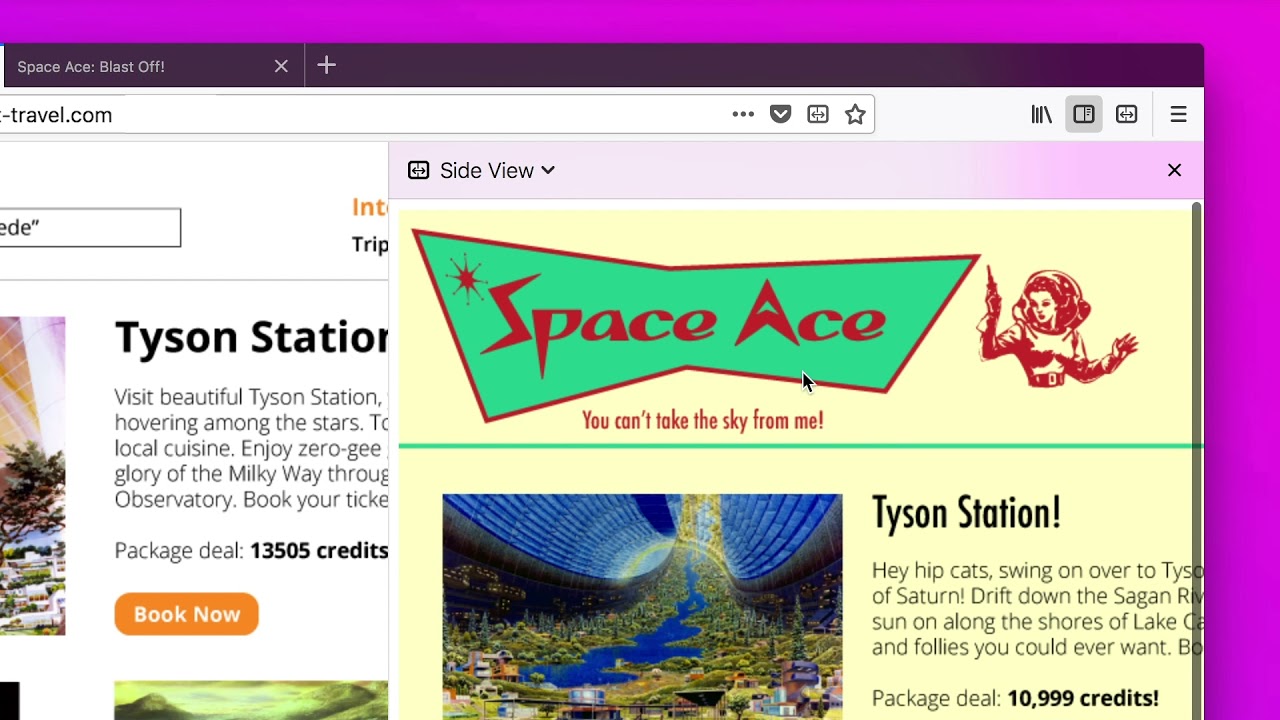
Task: Expand the Side View dropdown chevron
Action: [x=548, y=170]
